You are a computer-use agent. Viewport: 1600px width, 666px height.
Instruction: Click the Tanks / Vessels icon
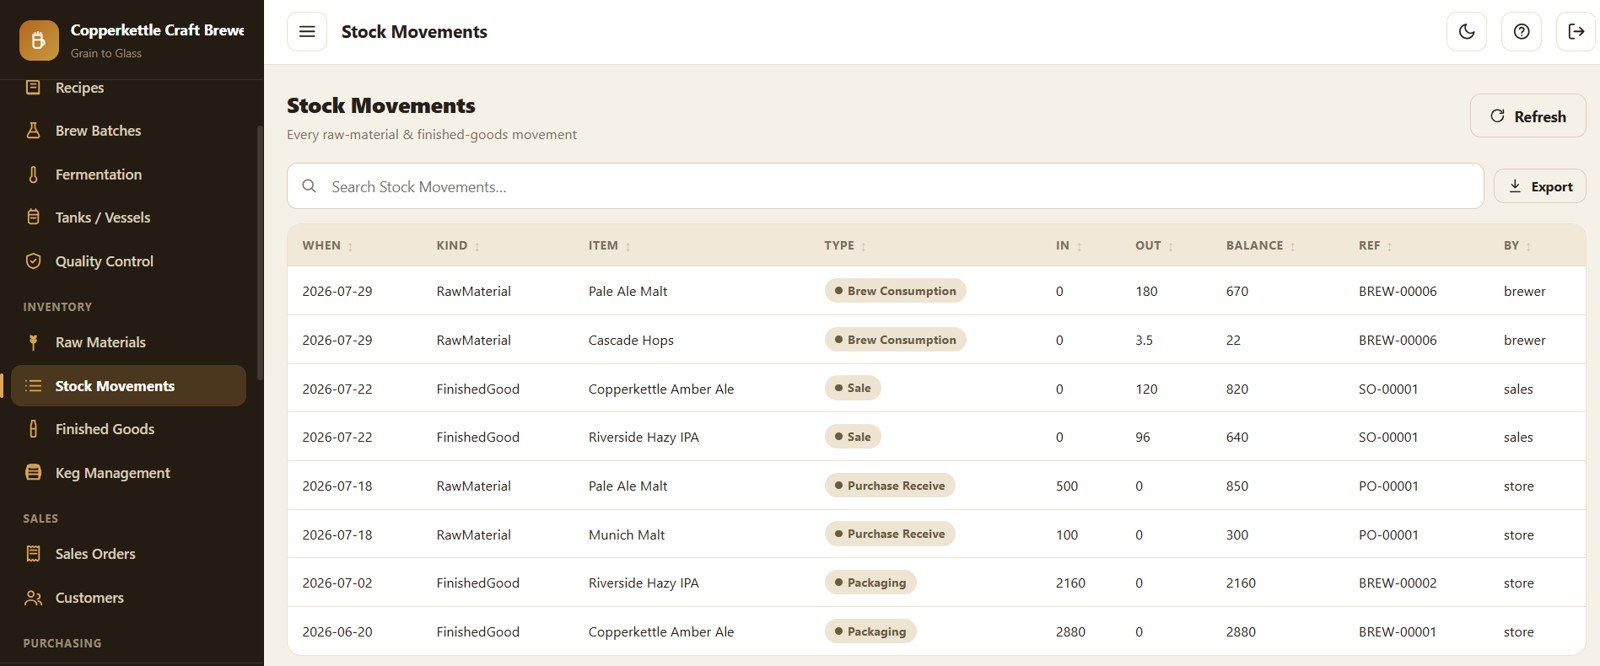coord(33,218)
